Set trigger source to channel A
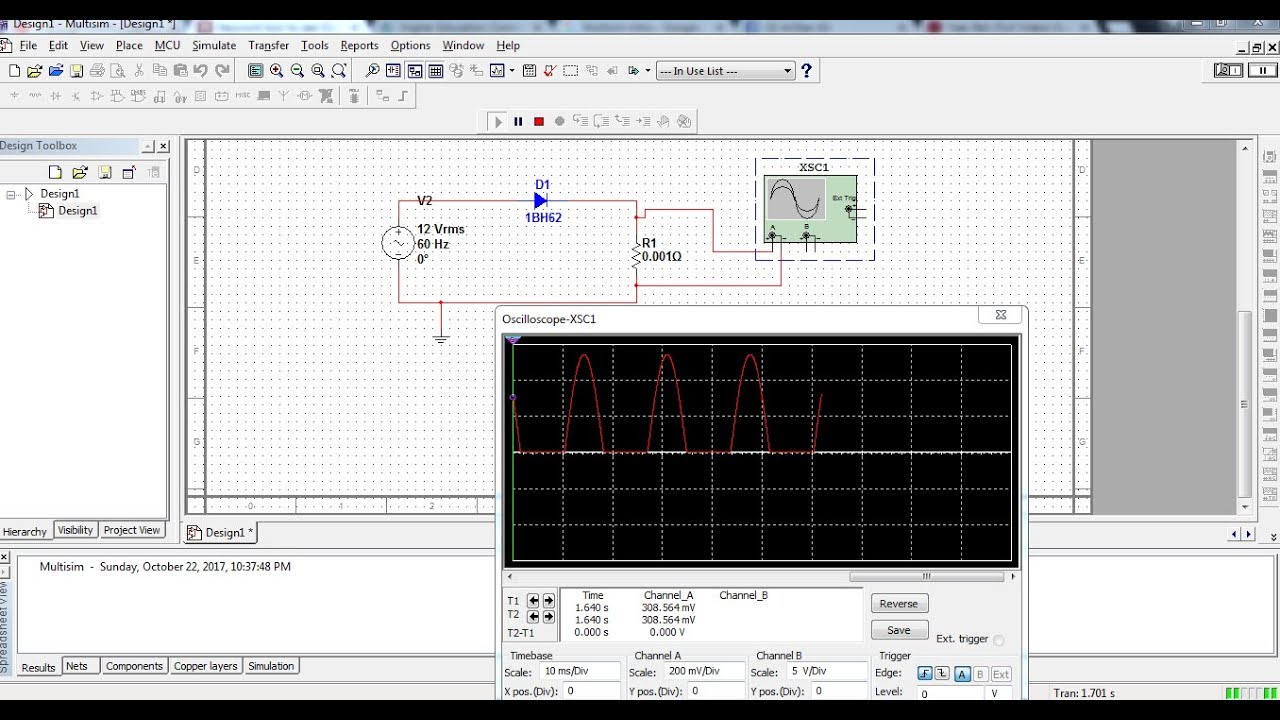Screen dimensions: 1280x720 pyautogui.click(x=961, y=674)
